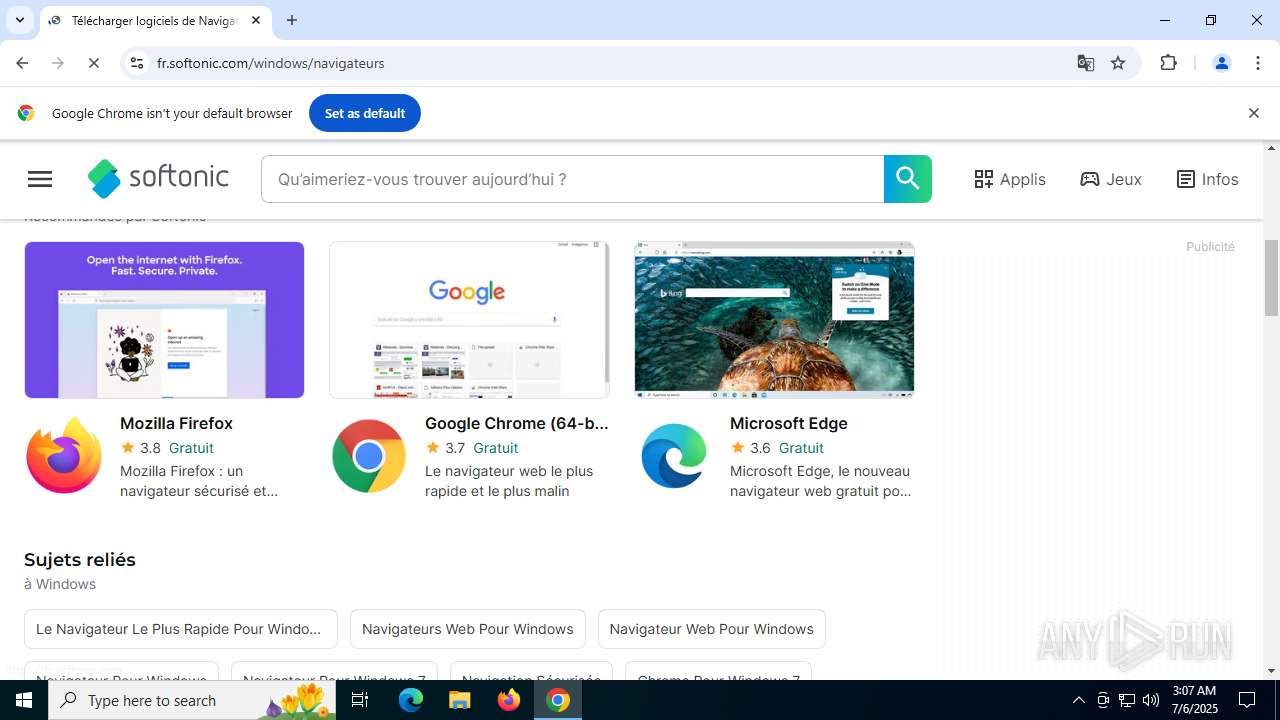Click the page vertical scrollbar thumb

1271,278
